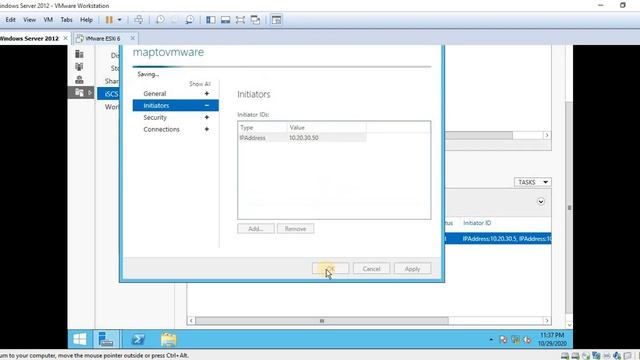This screenshot has height=360, width=640.
Task: Launch PowerShell from the taskbar
Action: point(138,339)
